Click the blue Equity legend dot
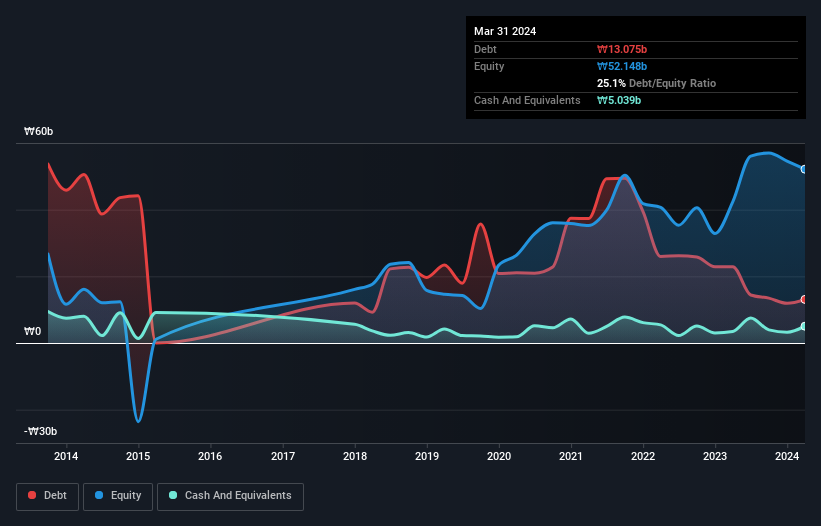The image size is (821, 526). coord(99,495)
